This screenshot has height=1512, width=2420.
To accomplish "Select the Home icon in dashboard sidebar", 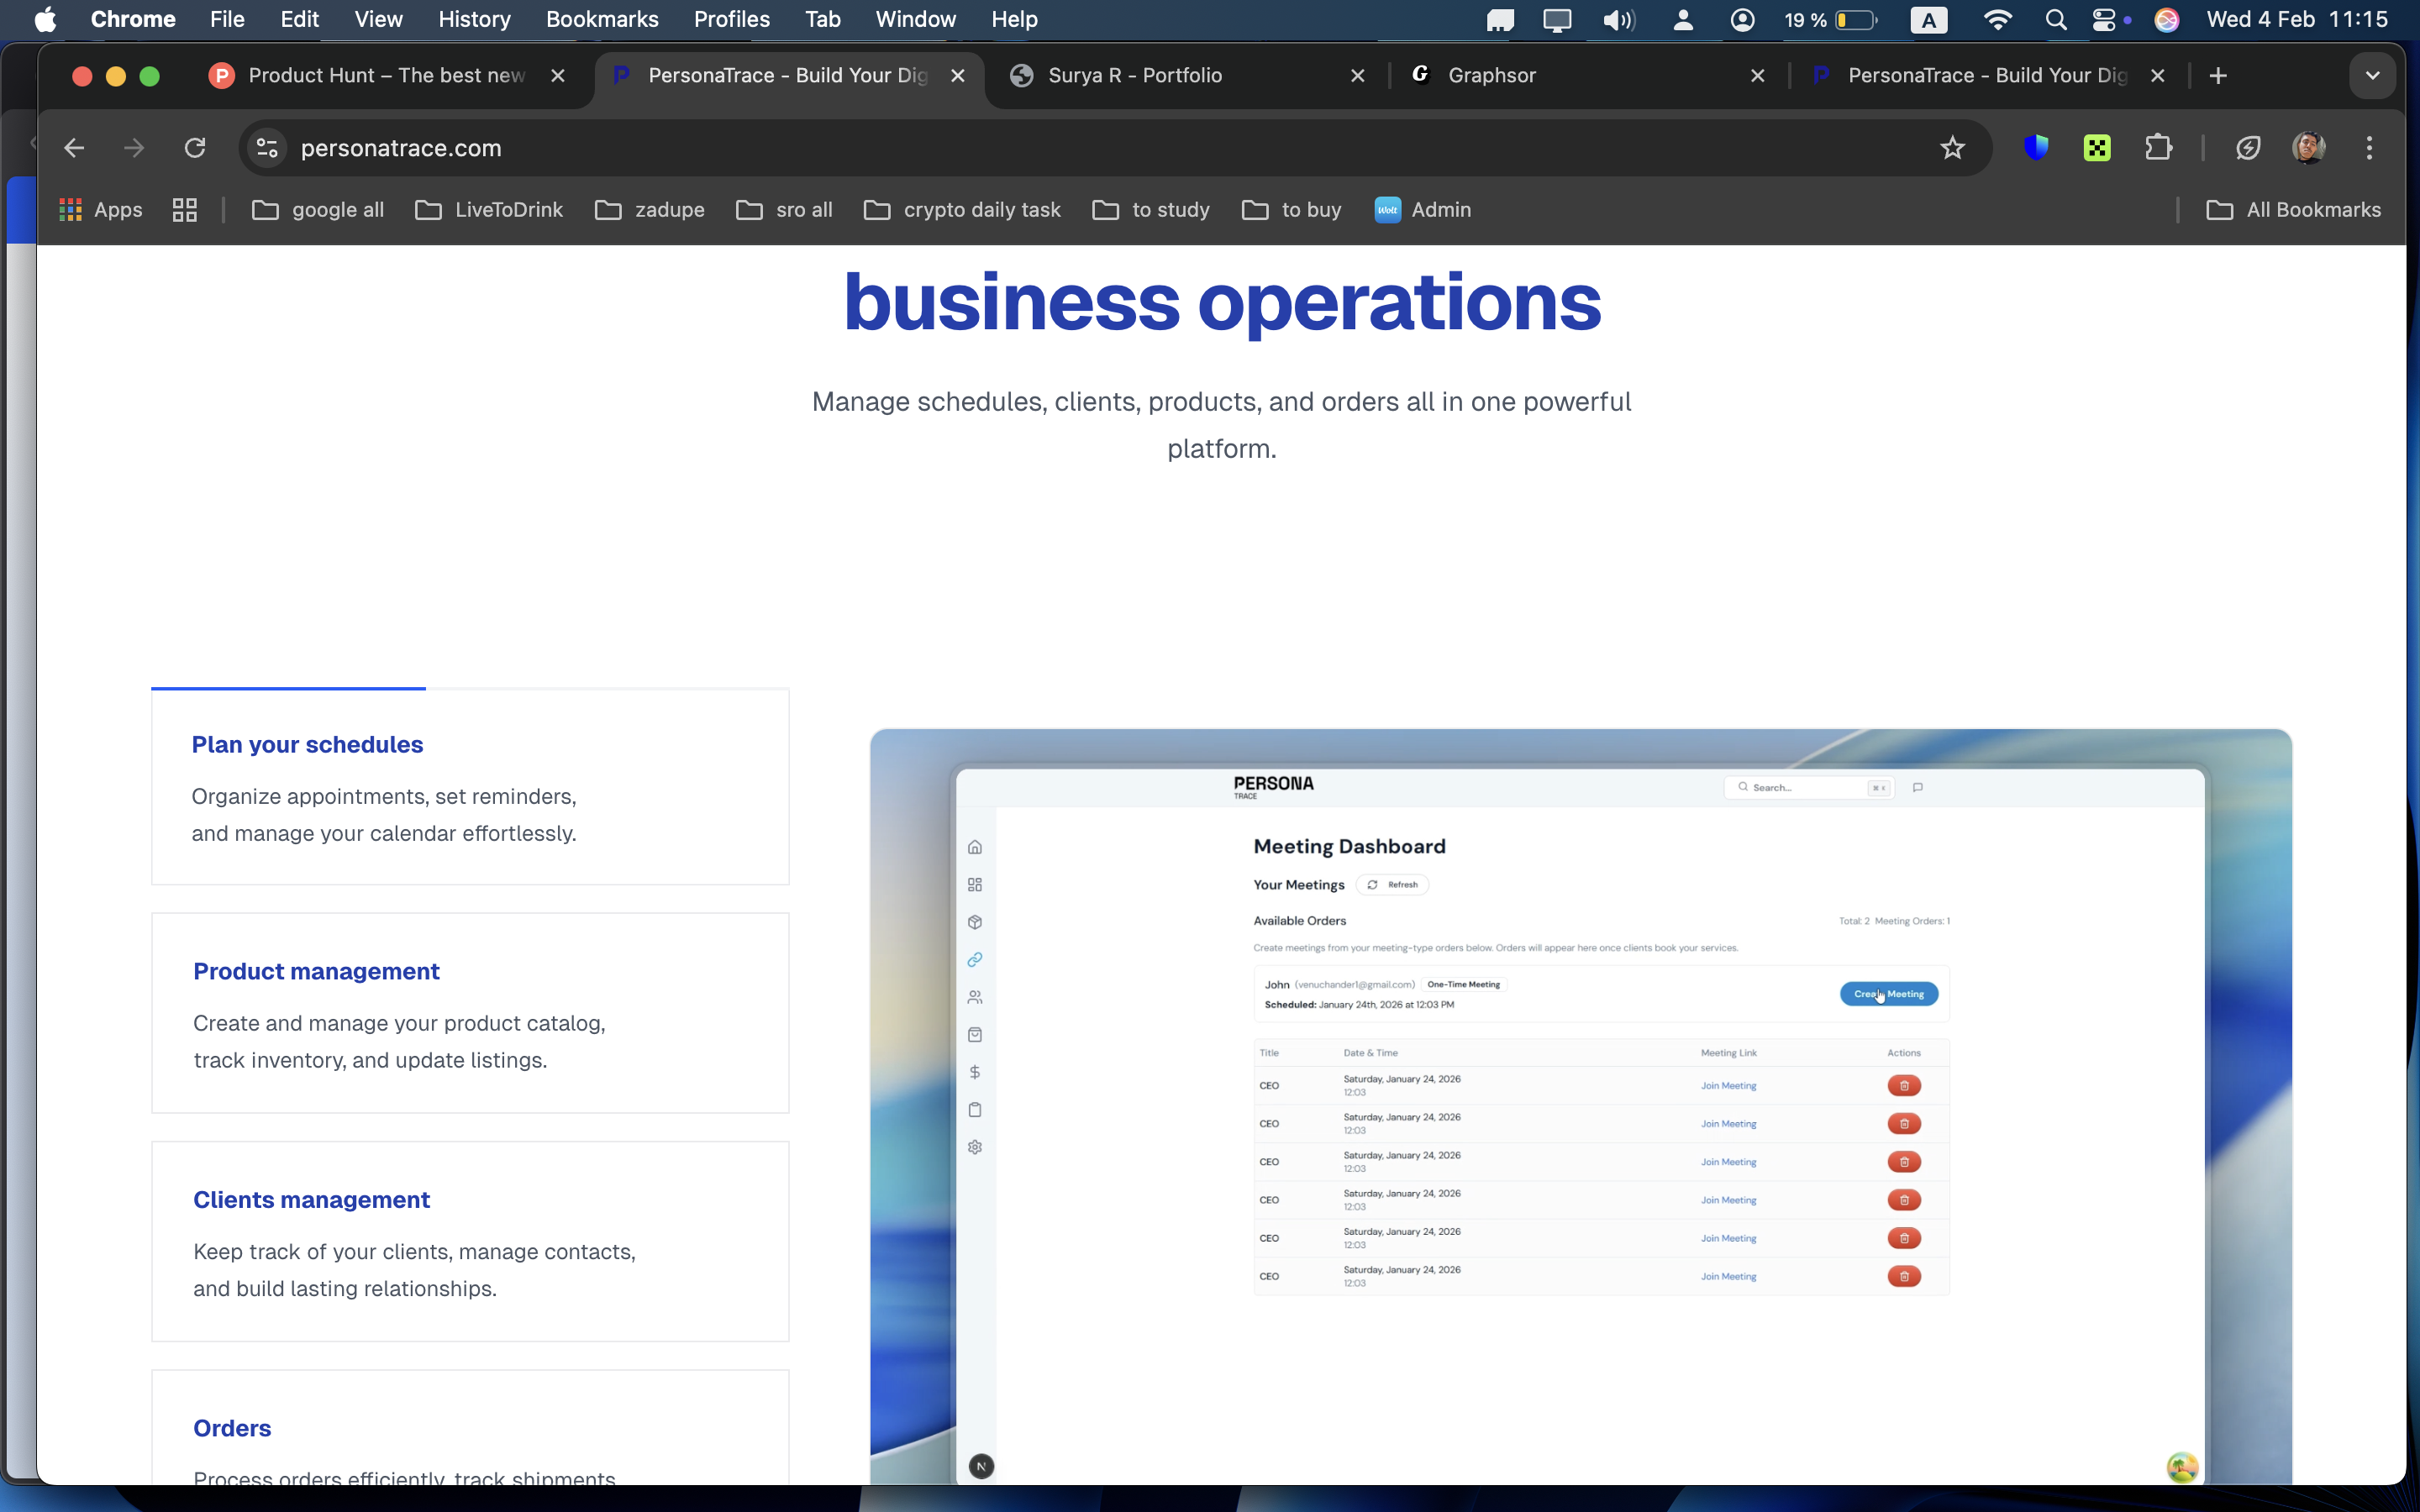I will 975,846.
